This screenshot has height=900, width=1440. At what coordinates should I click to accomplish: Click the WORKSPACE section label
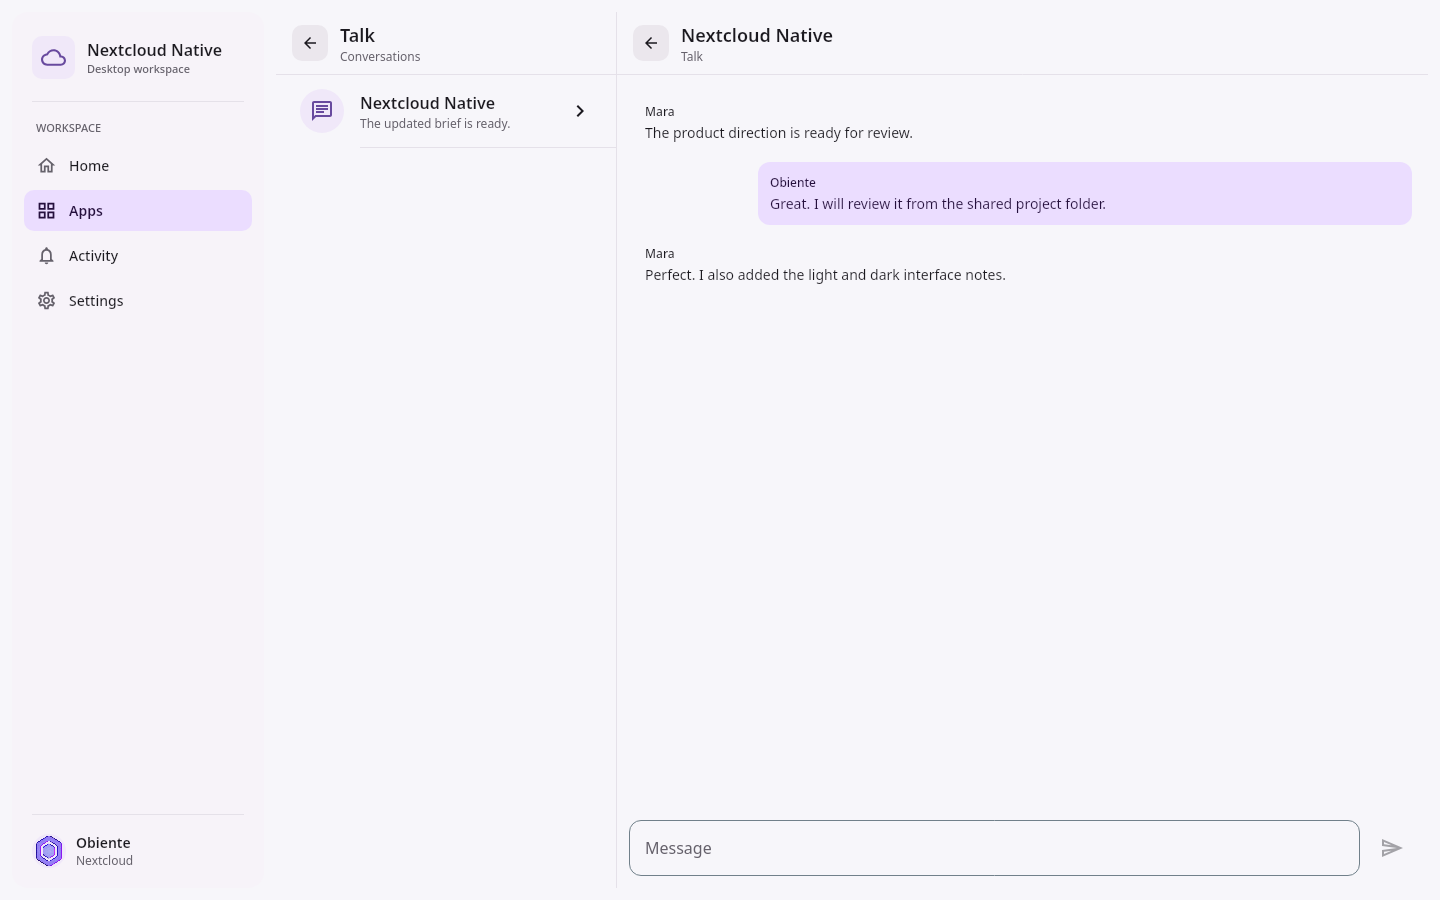click(68, 128)
